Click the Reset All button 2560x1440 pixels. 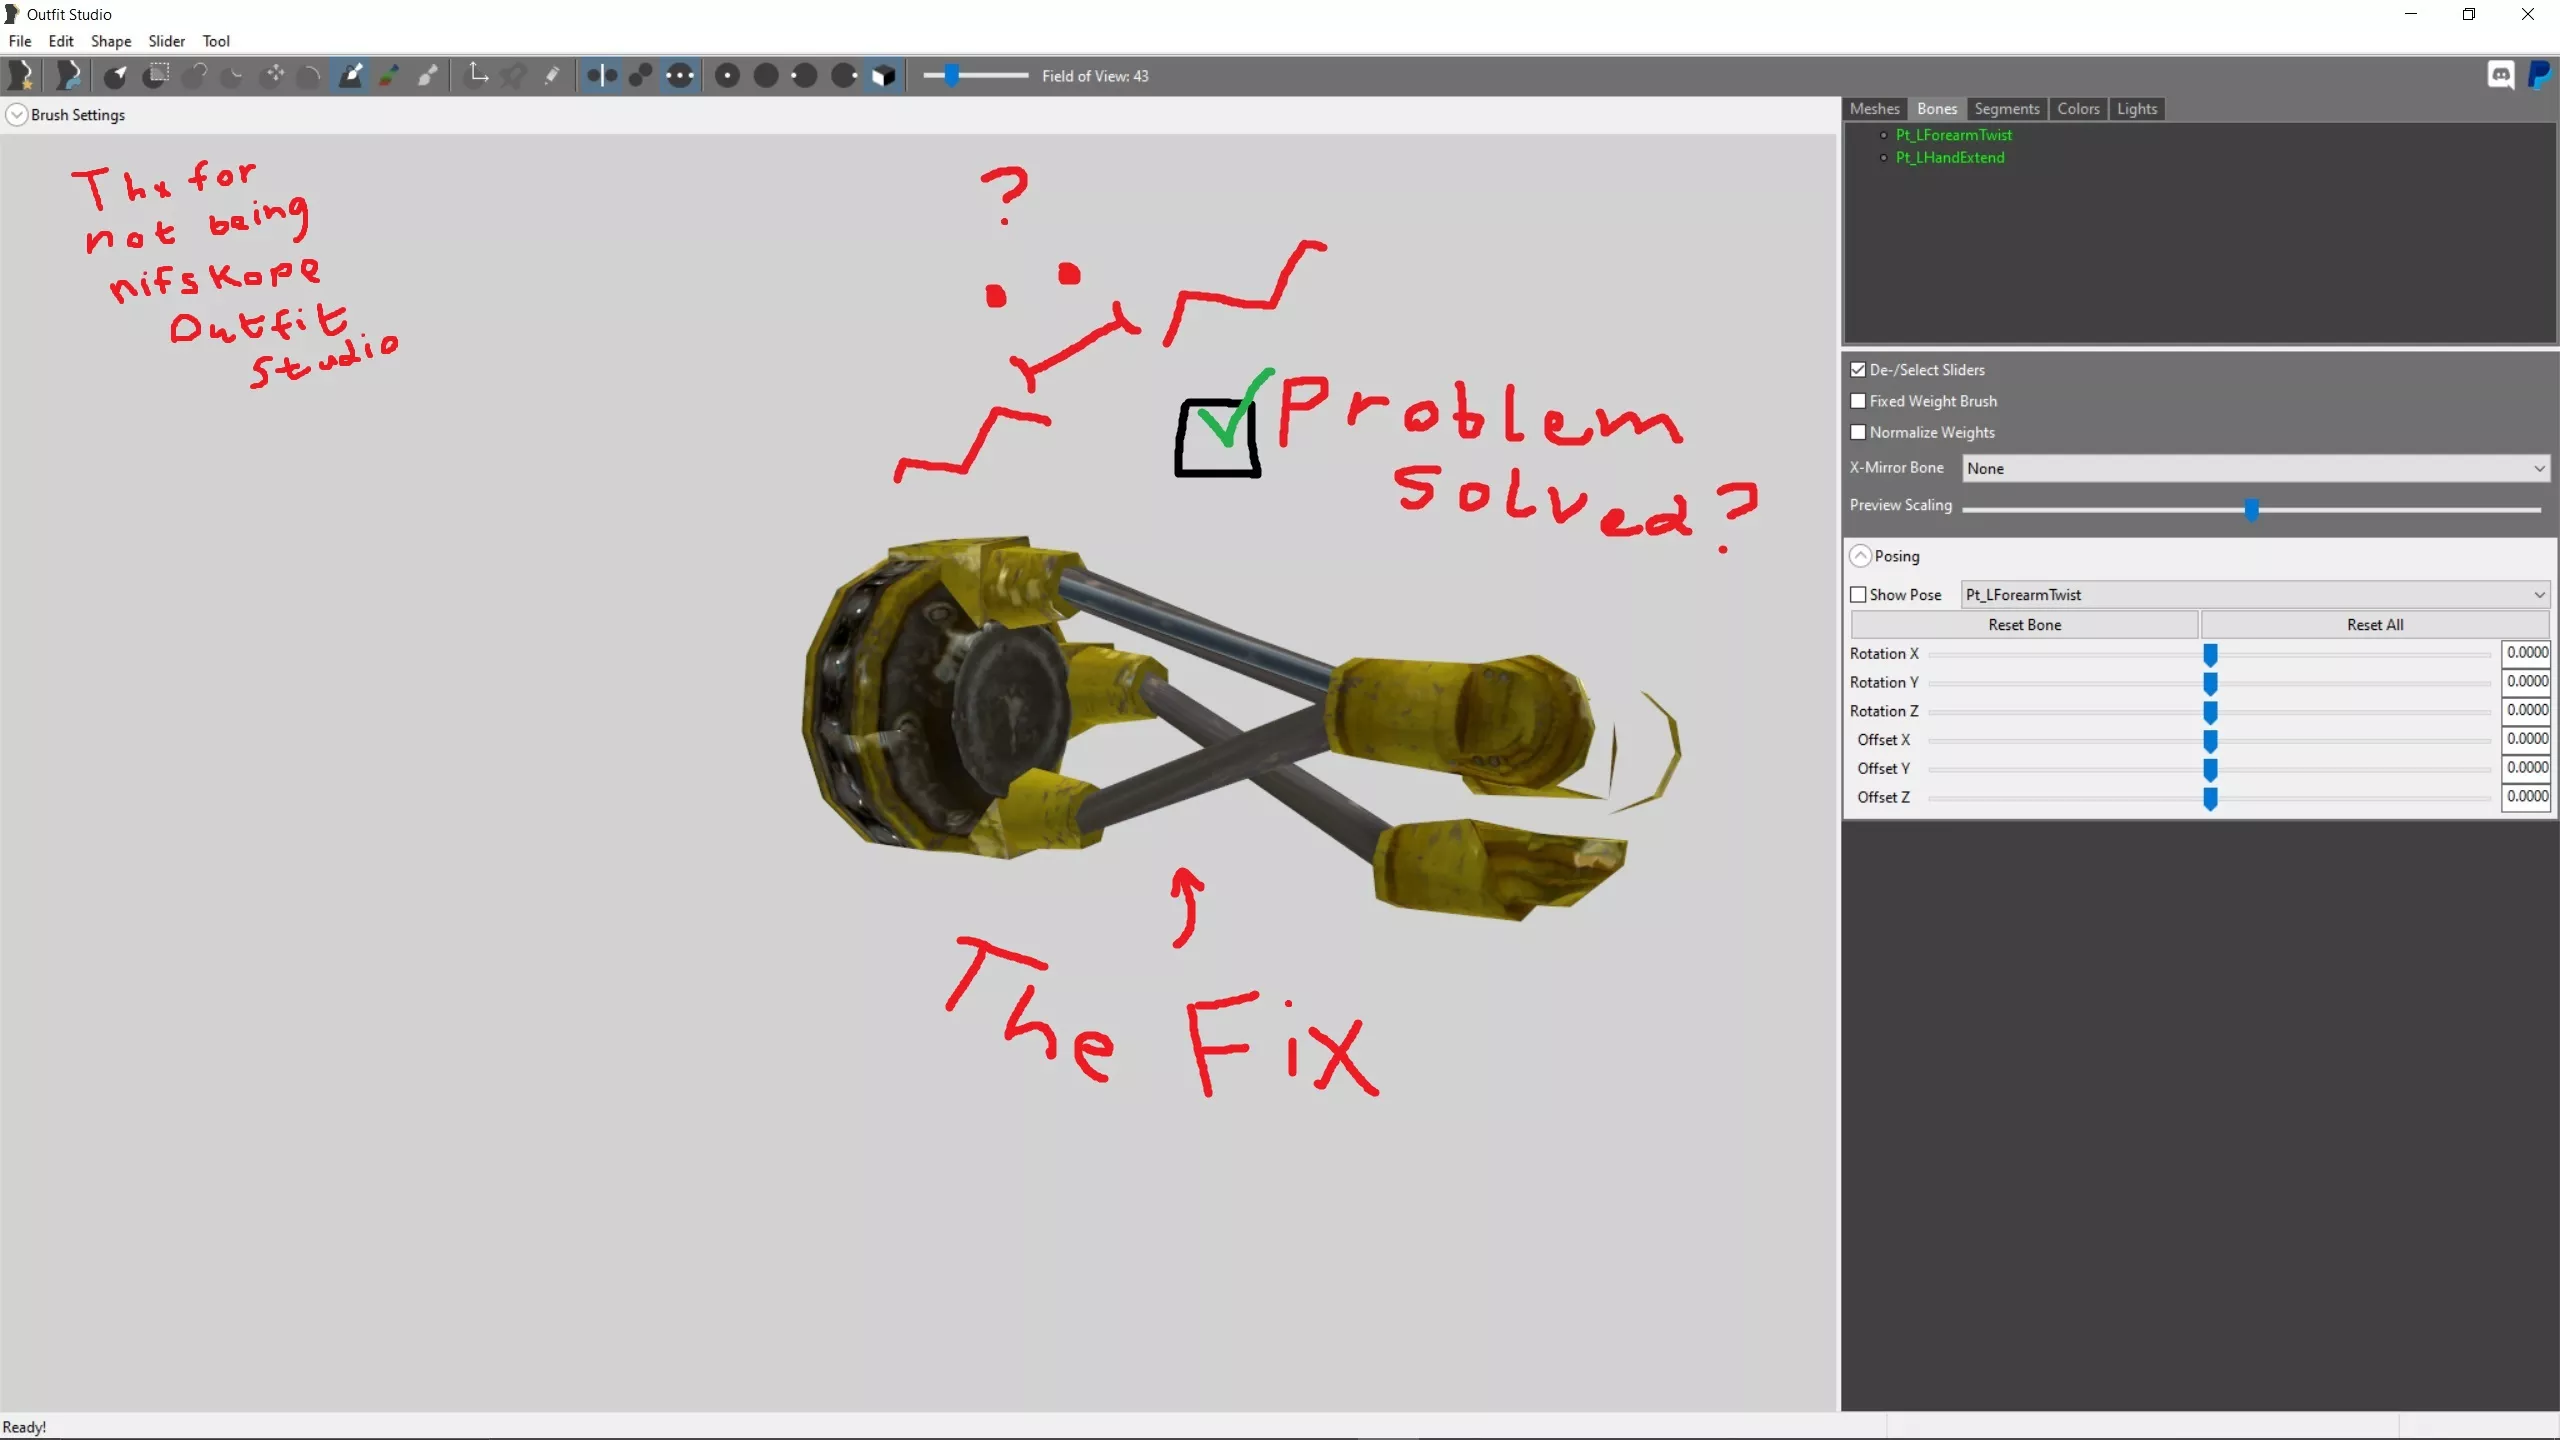click(2375, 625)
